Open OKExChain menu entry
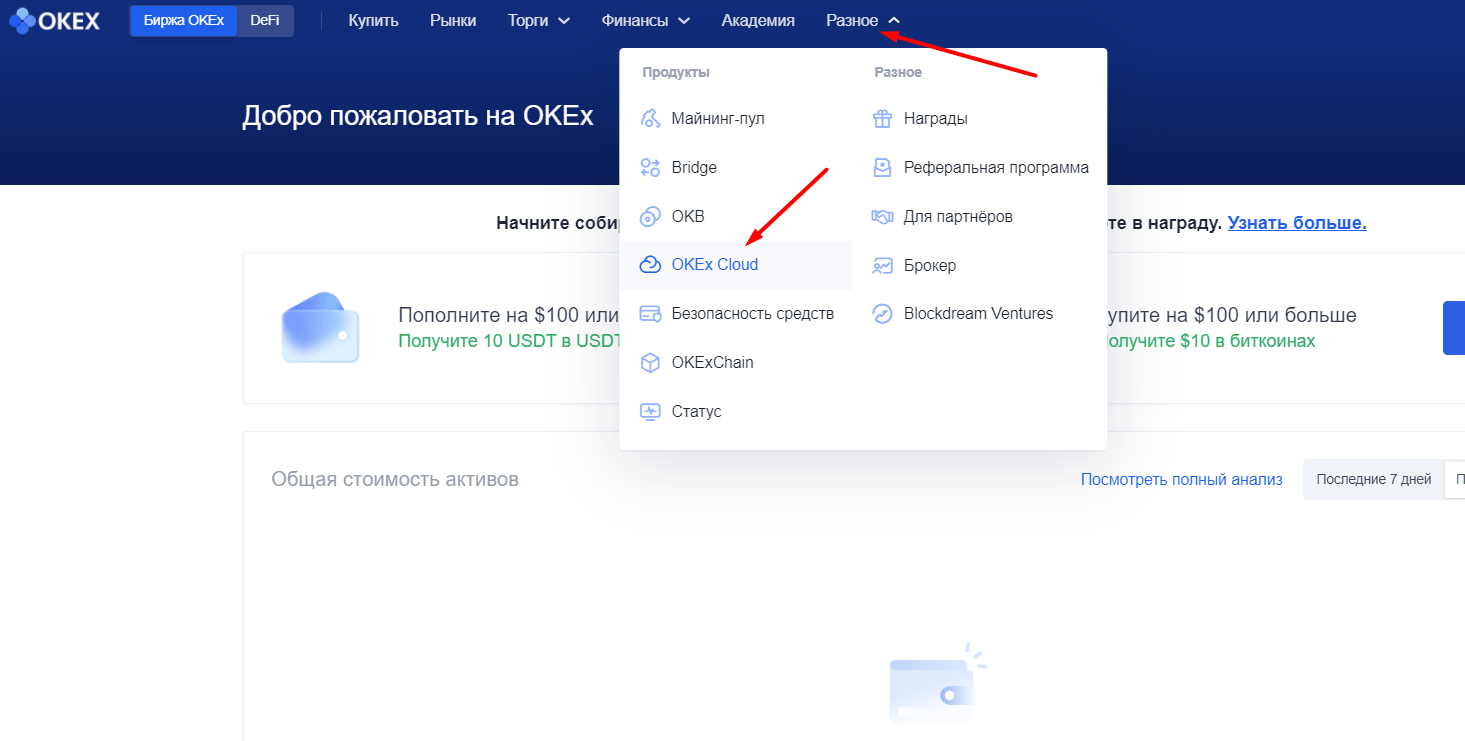 pos(736,363)
